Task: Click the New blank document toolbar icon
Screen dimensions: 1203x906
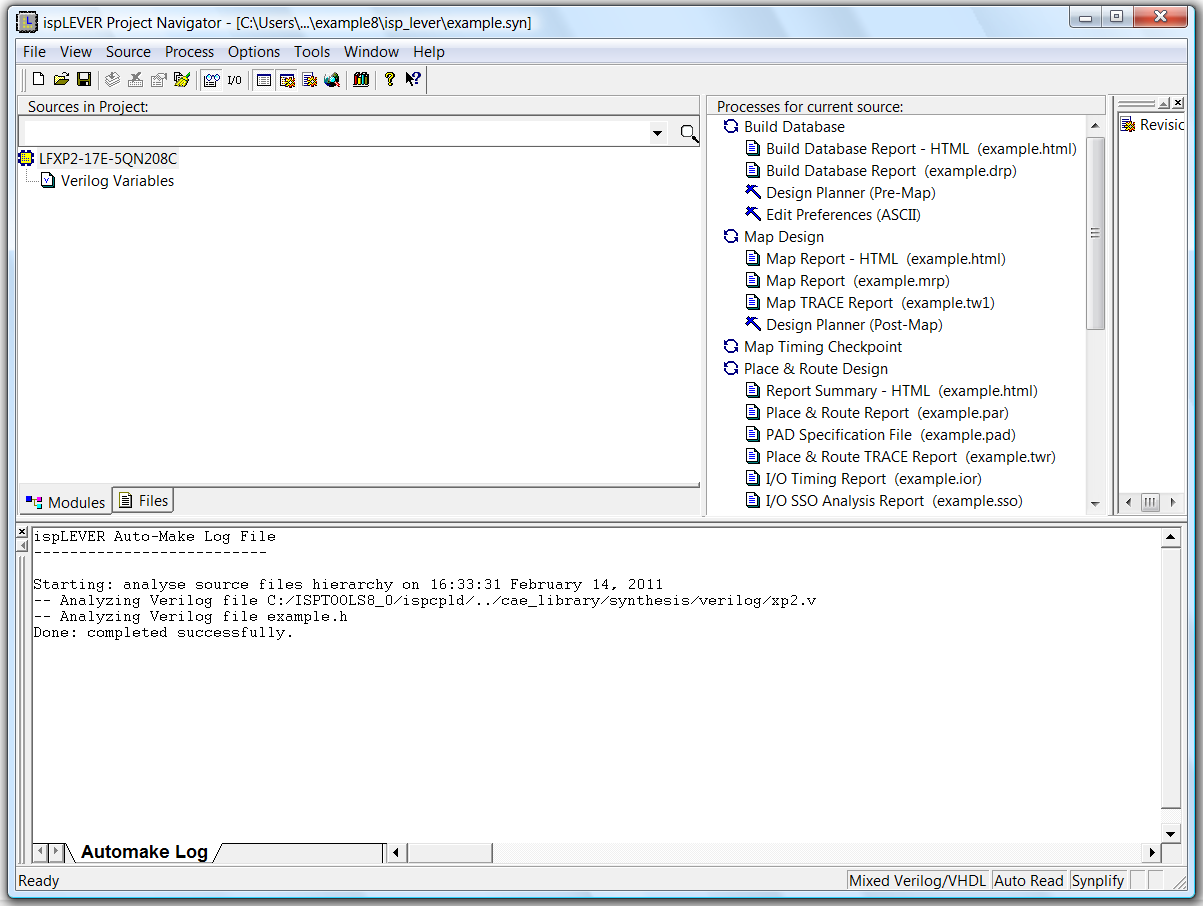Action: (x=39, y=80)
